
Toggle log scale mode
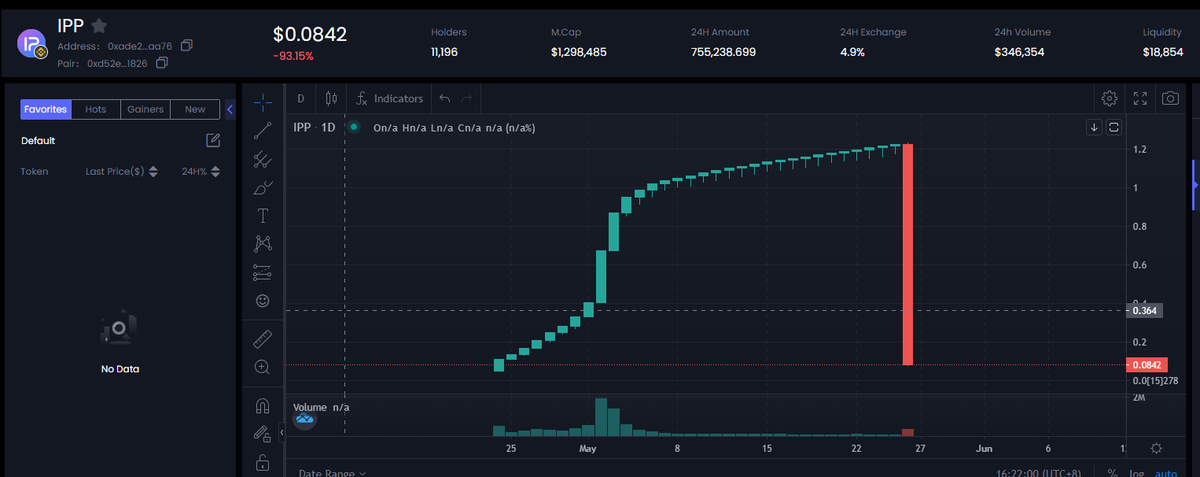1138,472
